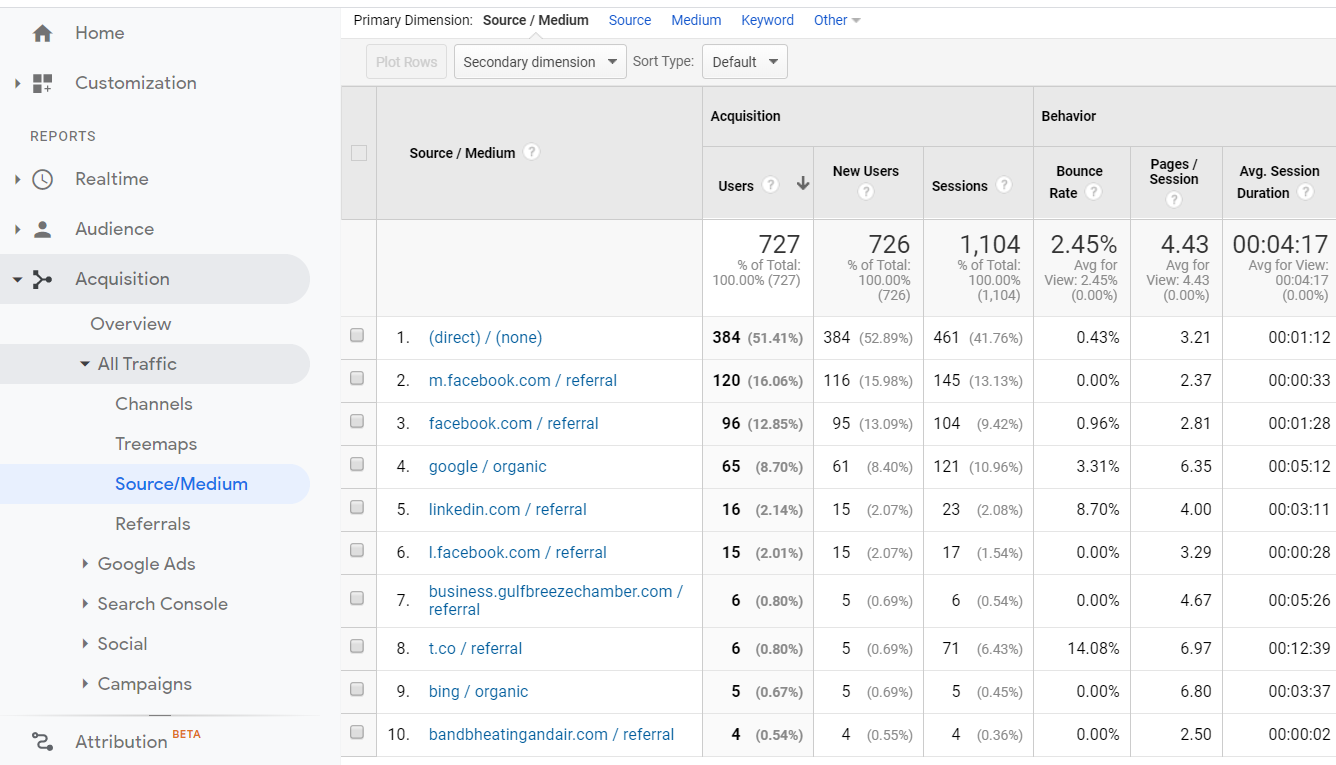This screenshot has width=1336, height=765.
Task: Click the Sessions column header
Action: (959, 186)
